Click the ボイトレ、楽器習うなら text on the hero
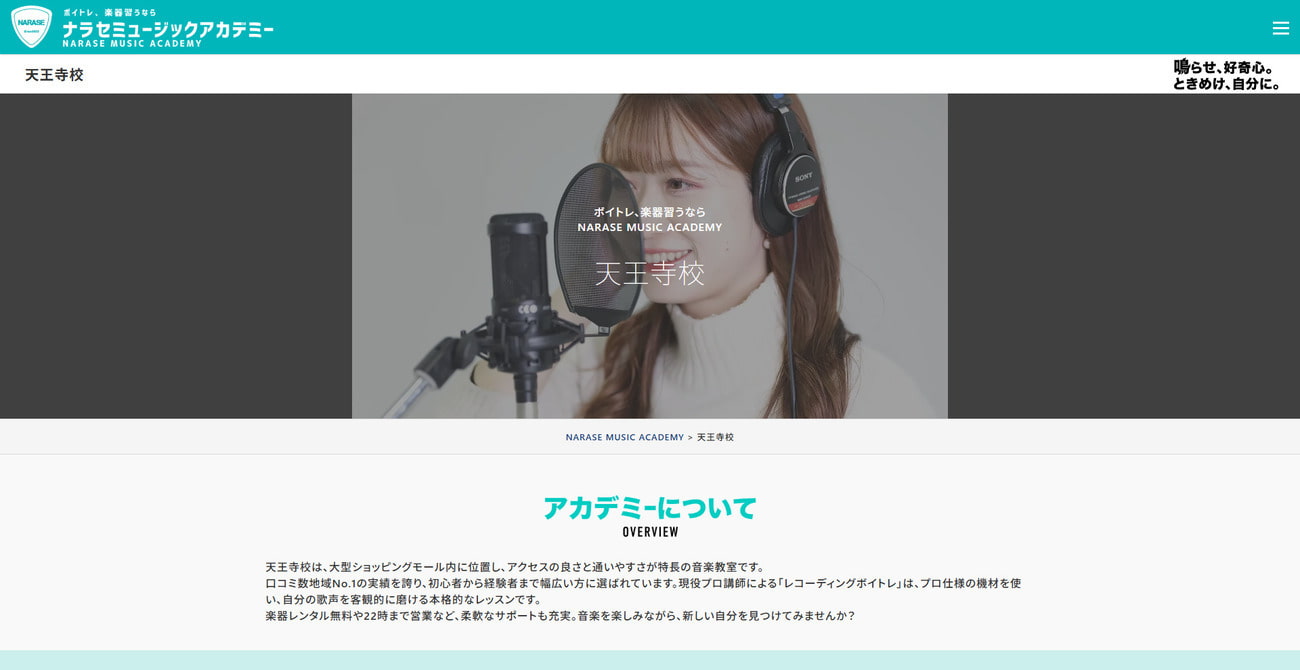 click(x=650, y=212)
